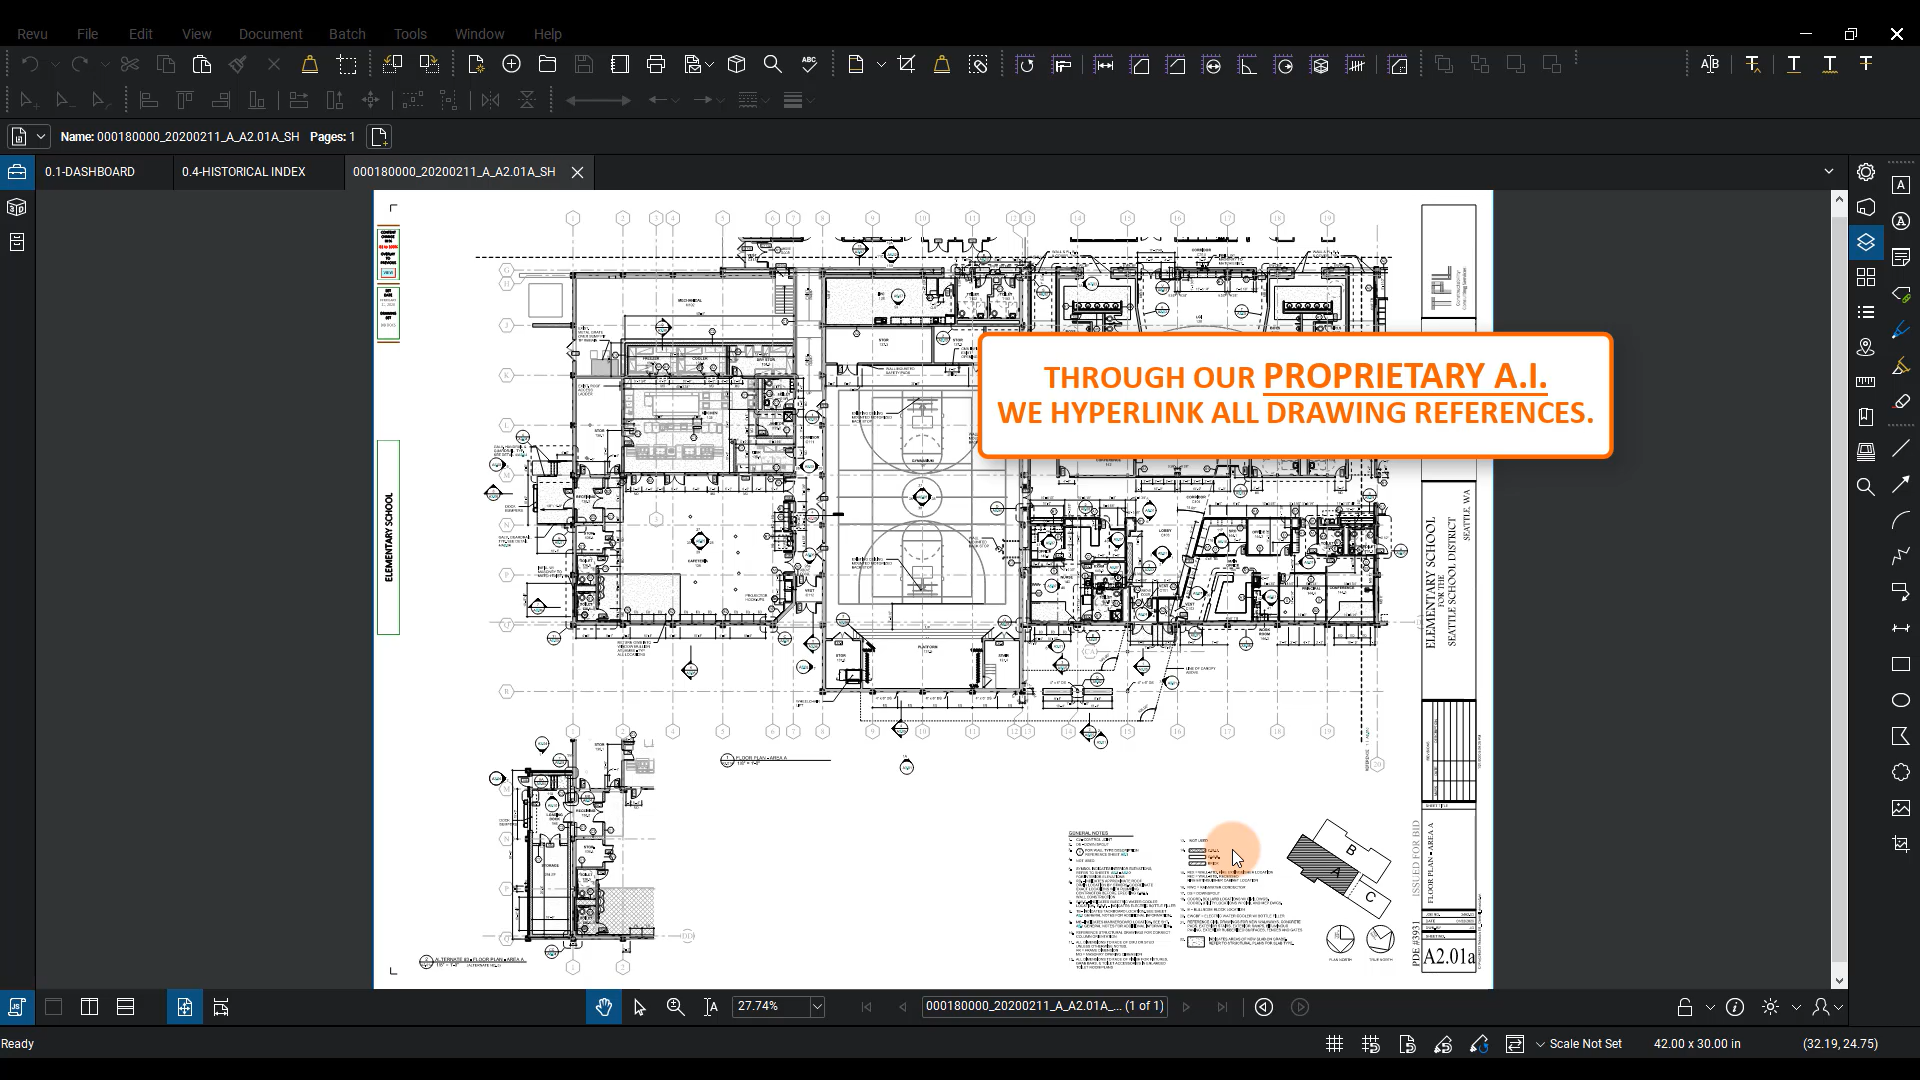Expand the tab list chevron

[x=1829, y=171]
